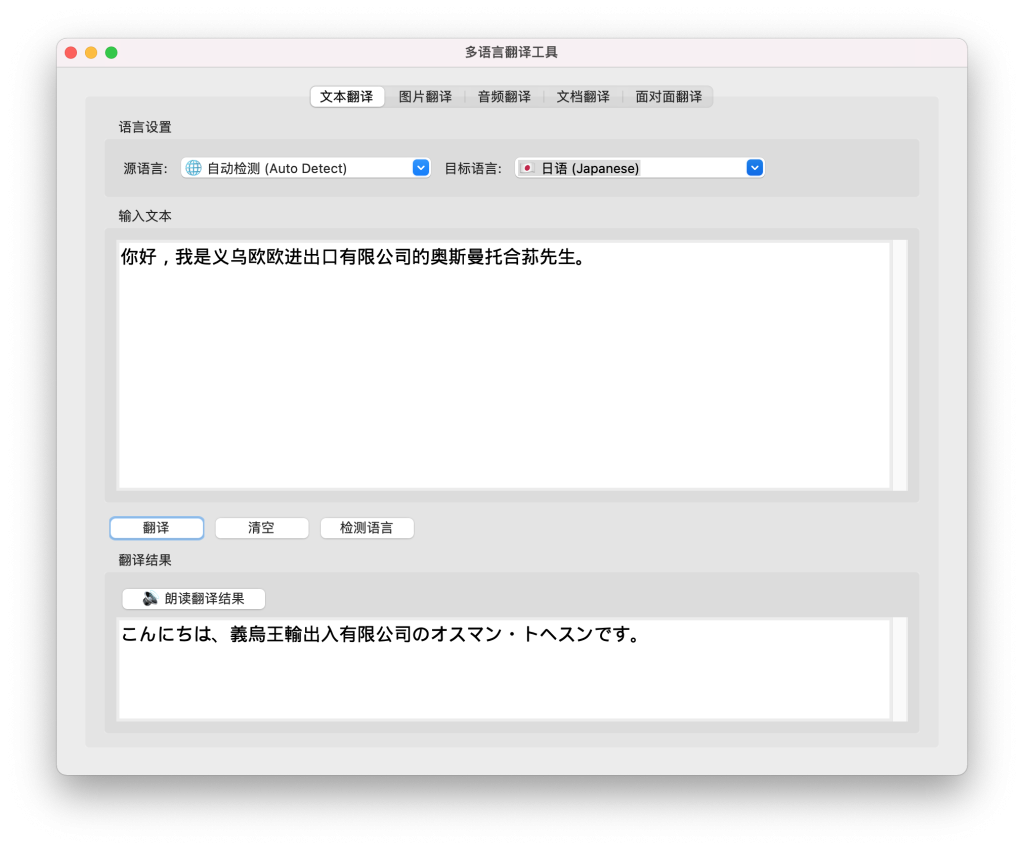The image size is (1024, 850).
Task: Clear the text with 清空 button
Action: (262, 528)
